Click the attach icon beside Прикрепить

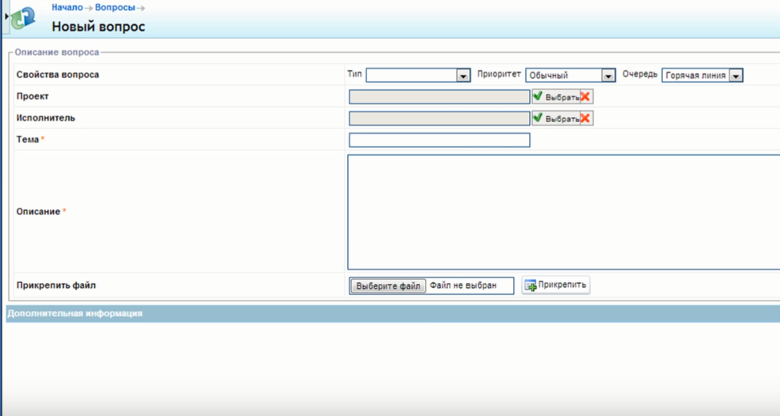531,285
